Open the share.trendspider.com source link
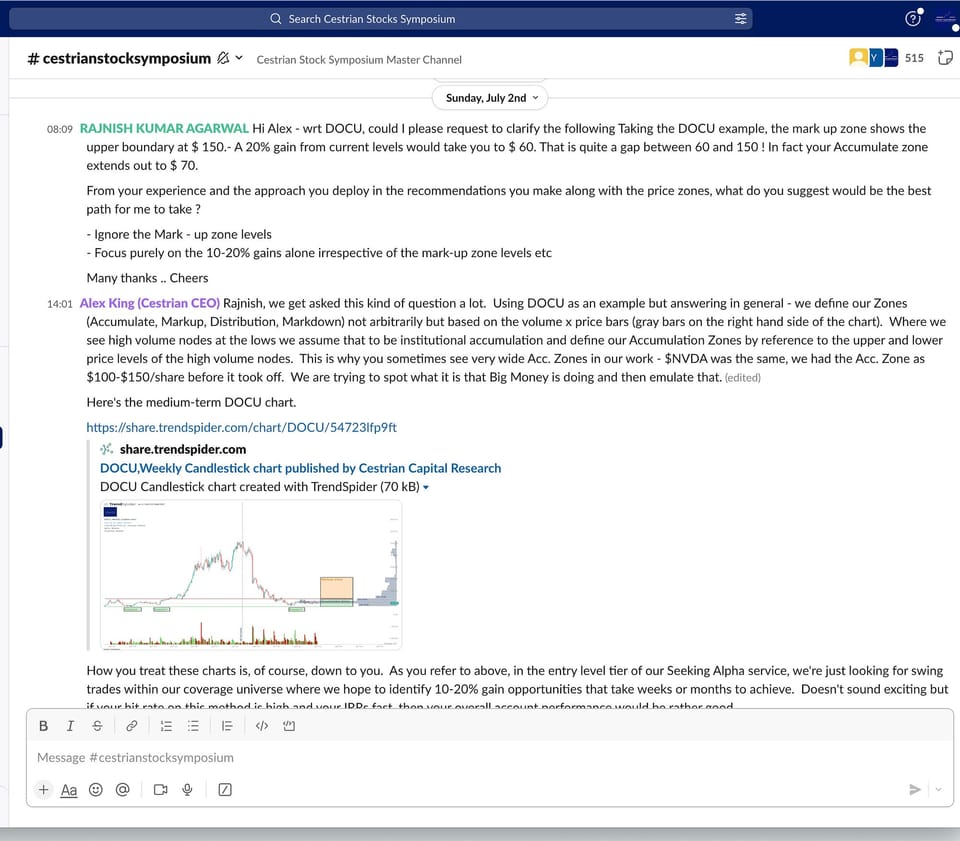The image size is (960, 841). [x=183, y=449]
